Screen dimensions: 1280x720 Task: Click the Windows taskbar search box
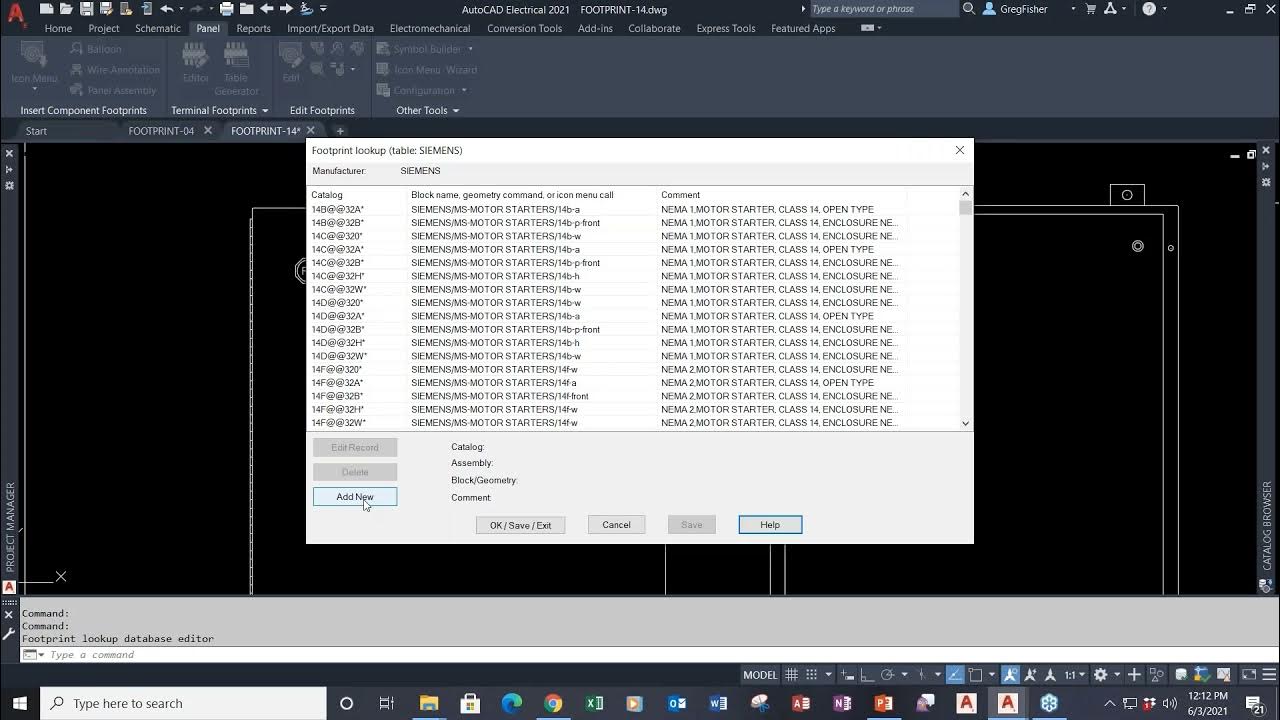[x=181, y=703]
